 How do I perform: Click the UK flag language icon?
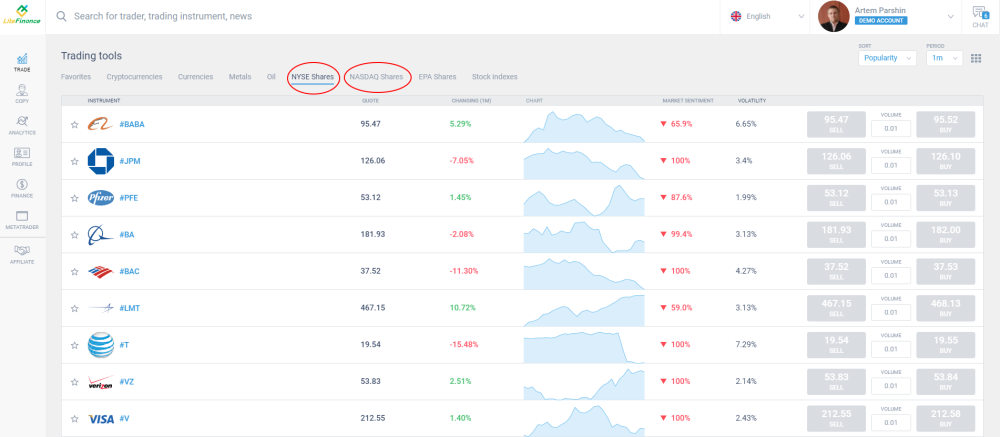(x=736, y=17)
